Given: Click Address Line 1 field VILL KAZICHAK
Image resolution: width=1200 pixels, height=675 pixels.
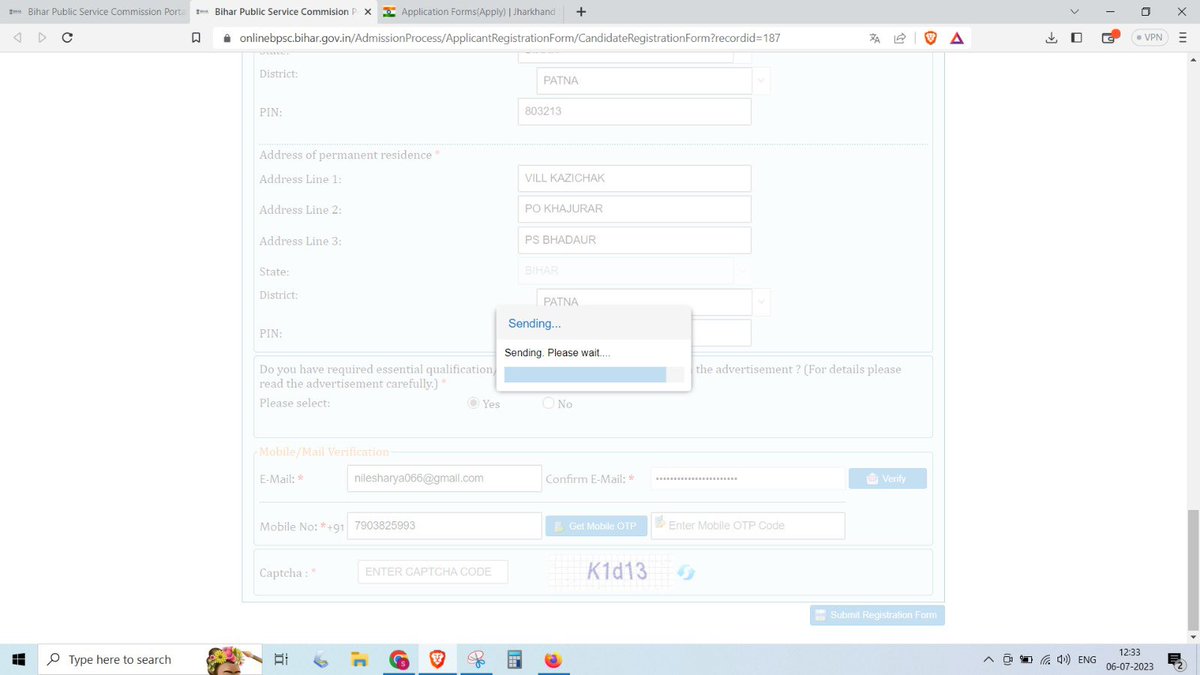Looking at the screenshot, I should 634,178.
